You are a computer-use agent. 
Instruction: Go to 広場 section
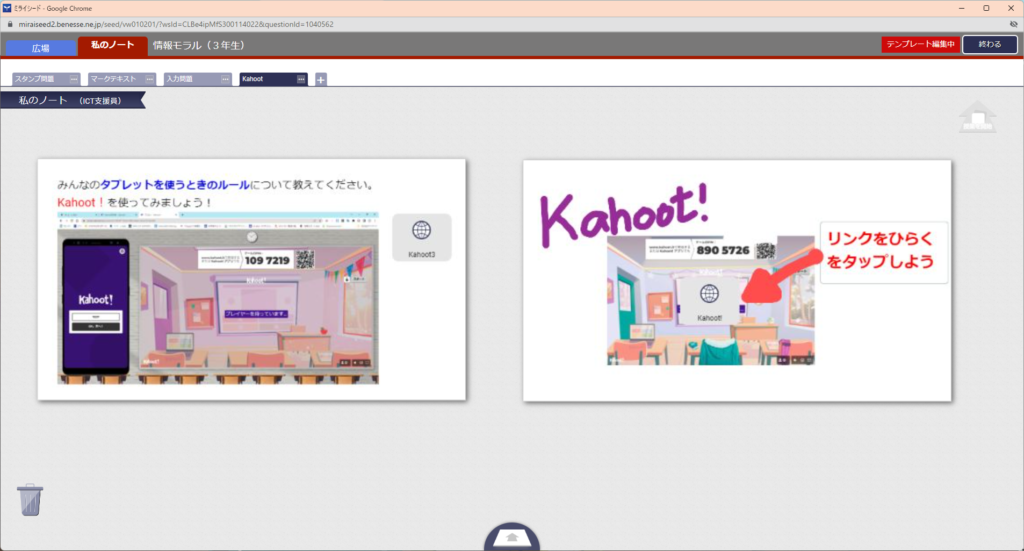pos(40,48)
